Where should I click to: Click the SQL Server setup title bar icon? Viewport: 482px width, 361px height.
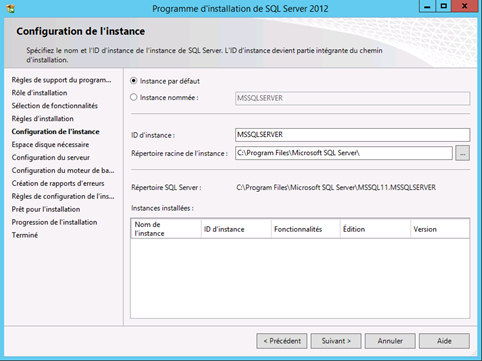pyautogui.click(x=10, y=8)
